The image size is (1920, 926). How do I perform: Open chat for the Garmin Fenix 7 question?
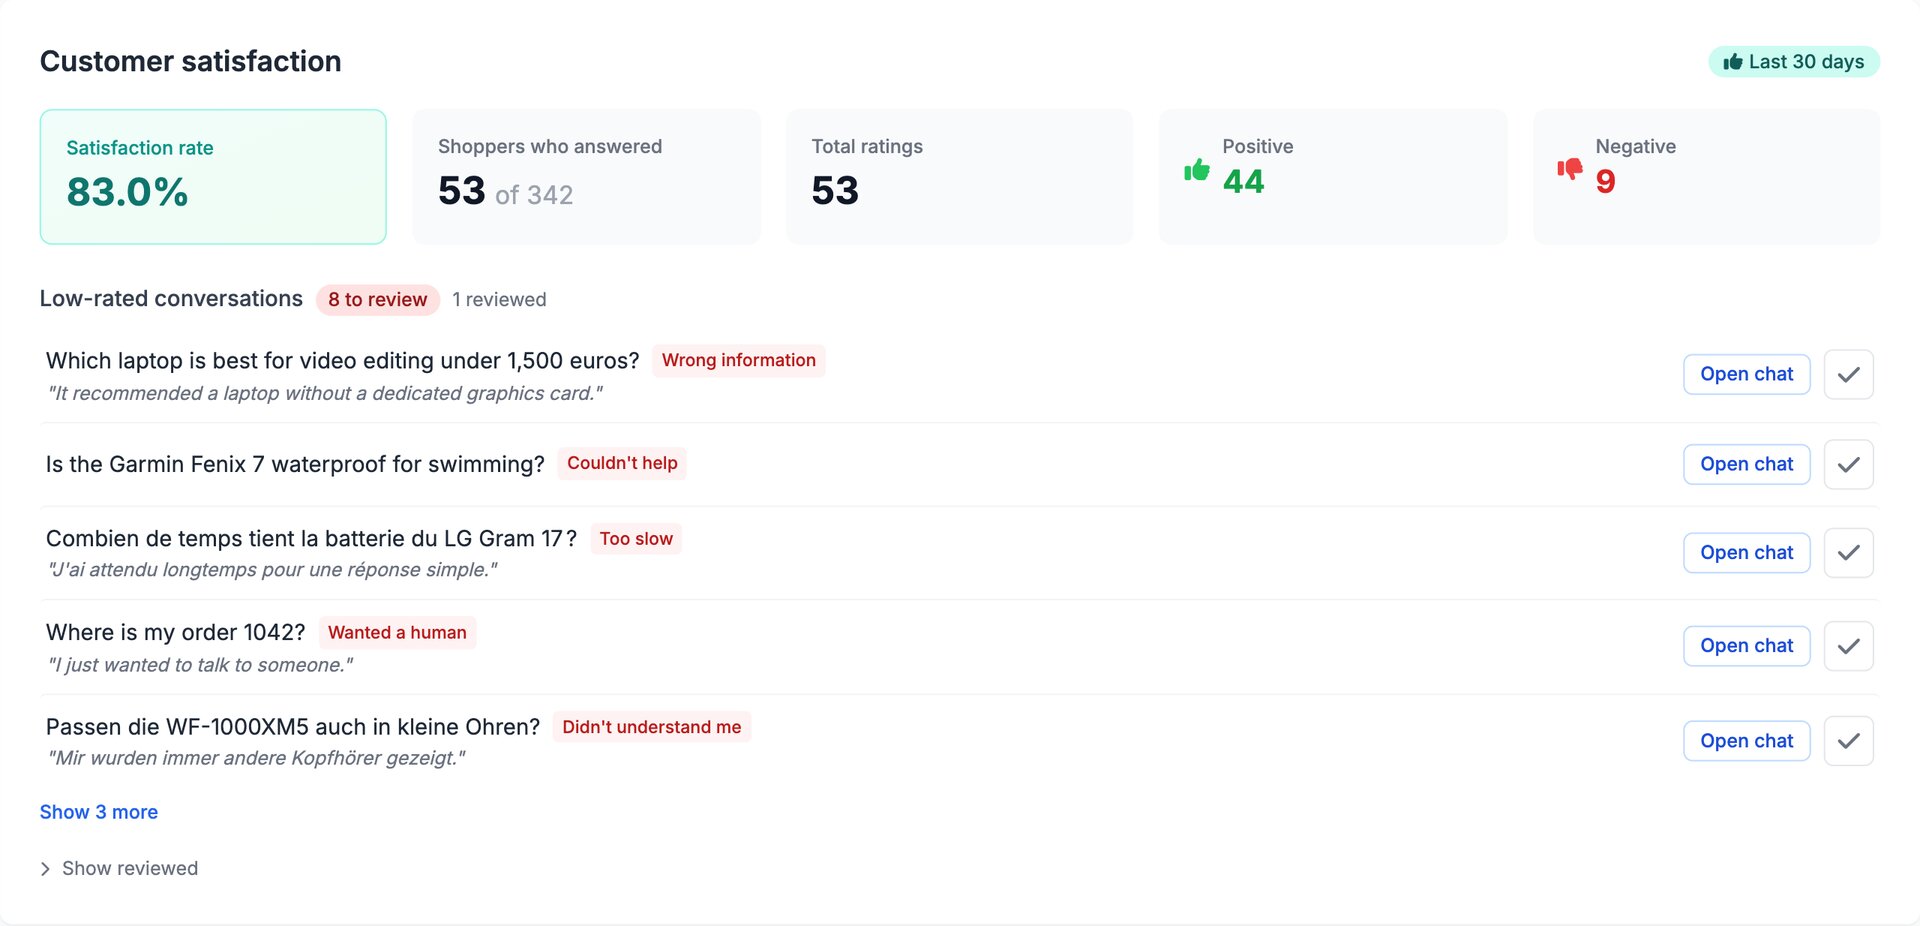click(1746, 464)
